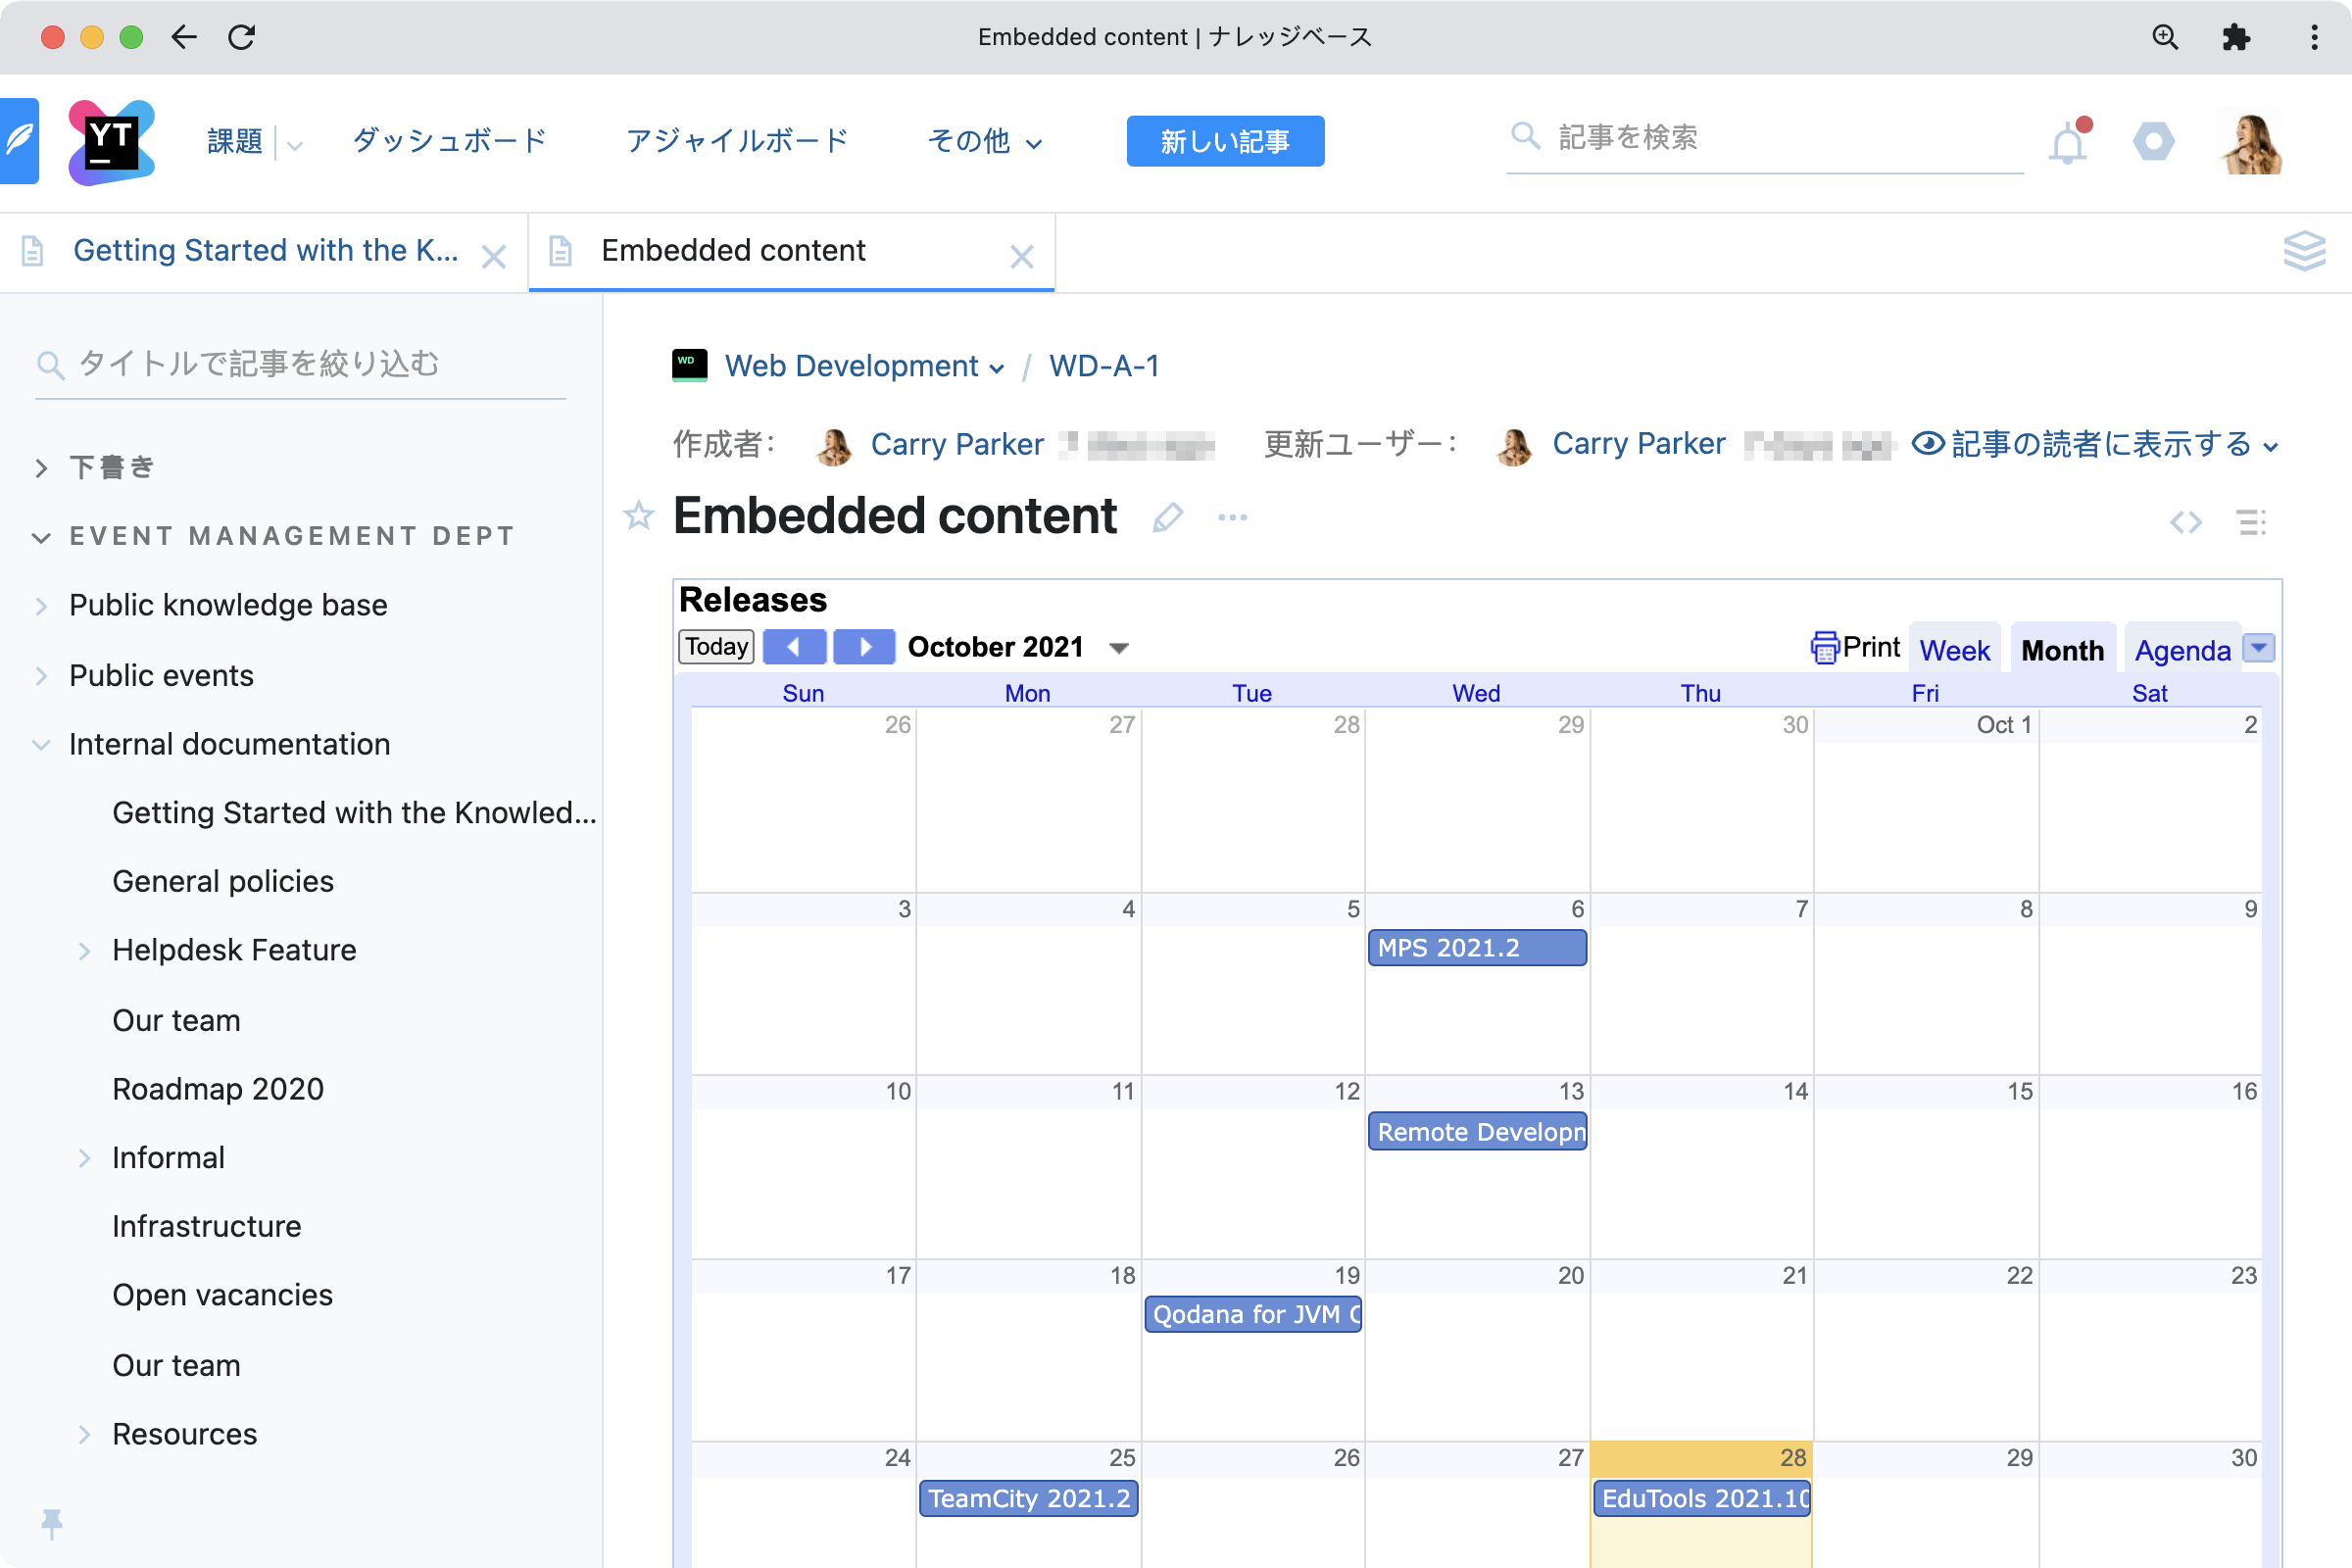
Task: Star the Embedded content article
Action: pyautogui.click(x=638, y=516)
